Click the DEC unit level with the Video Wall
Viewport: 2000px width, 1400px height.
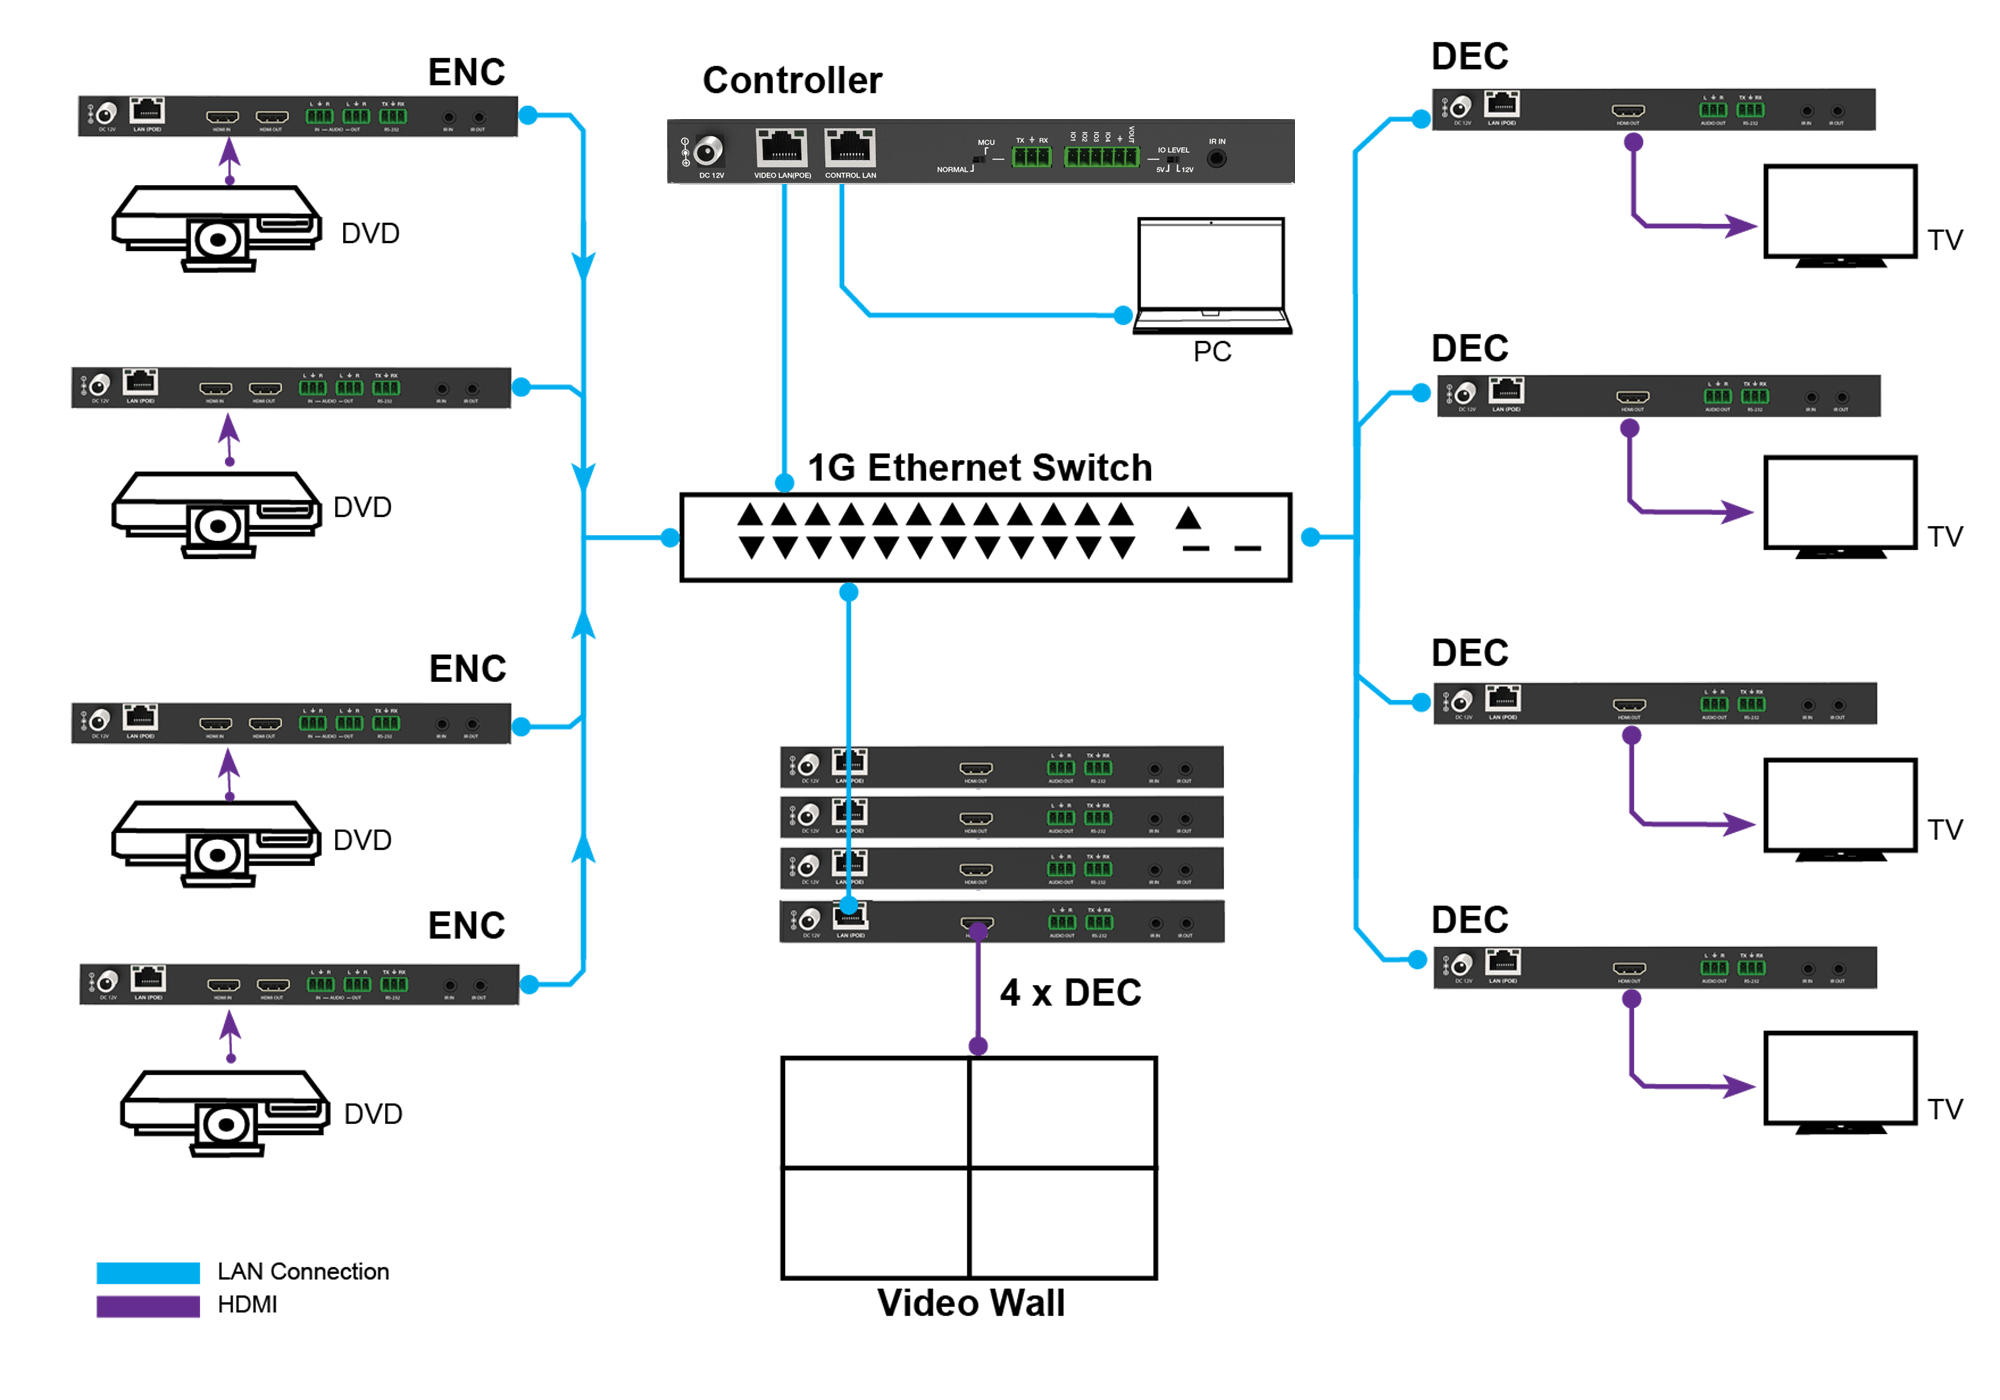click(1655, 967)
